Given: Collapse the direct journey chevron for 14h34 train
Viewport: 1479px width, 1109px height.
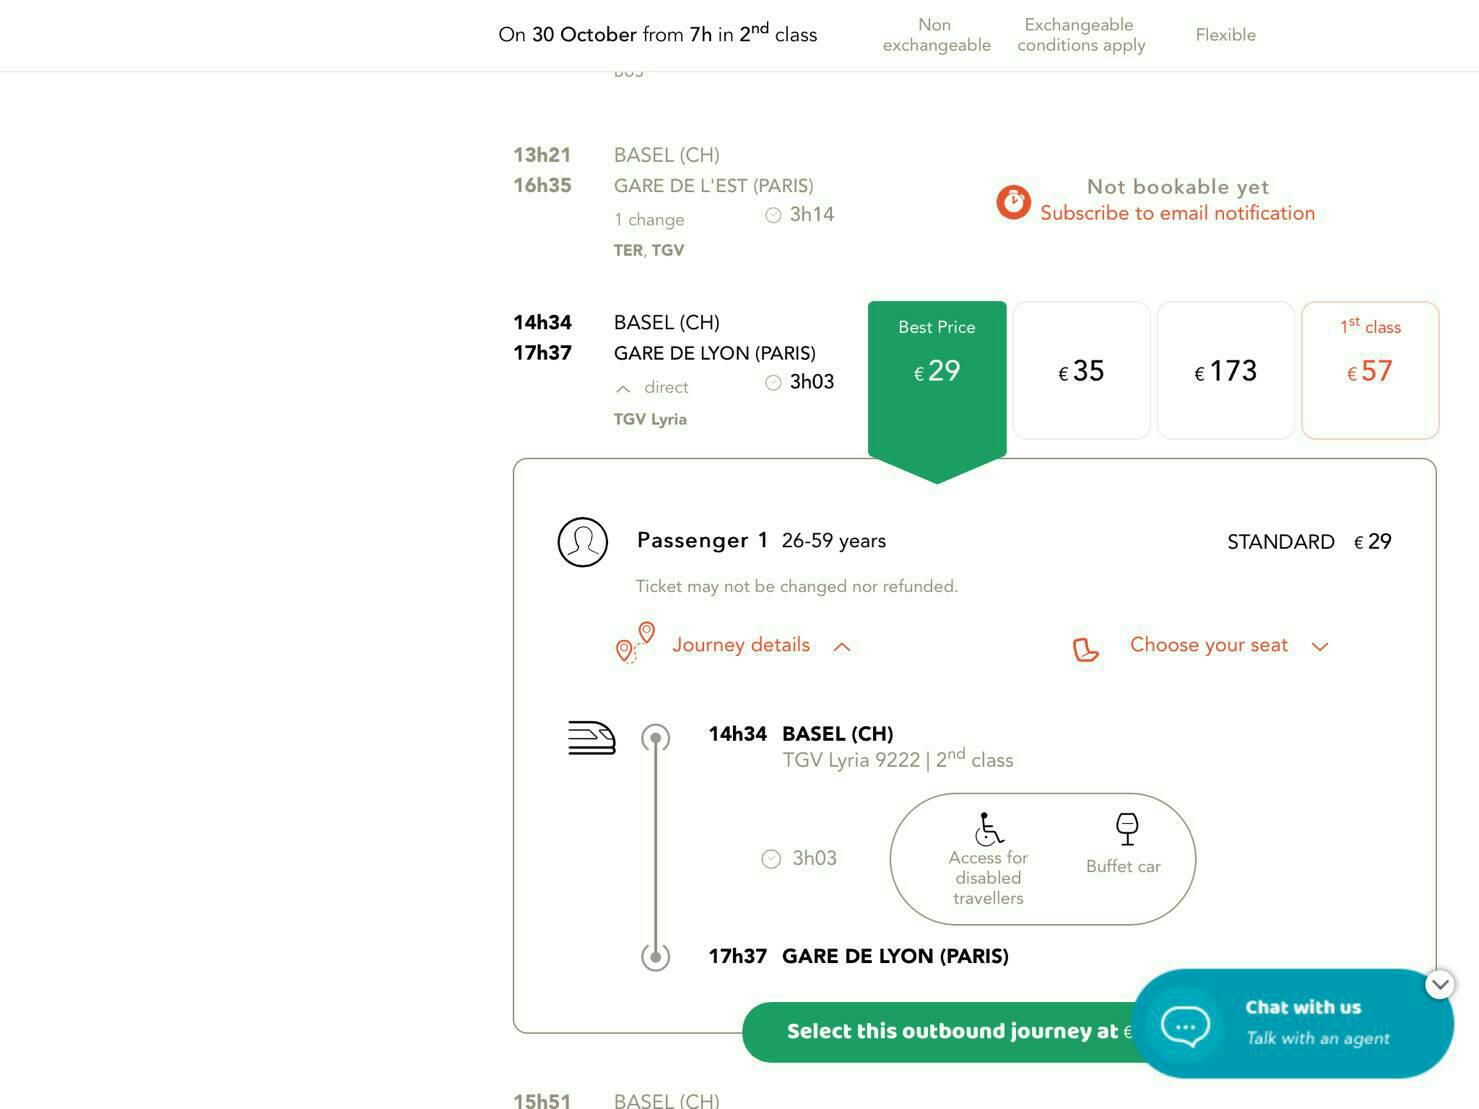Looking at the screenshot, I should click(623, 388).
